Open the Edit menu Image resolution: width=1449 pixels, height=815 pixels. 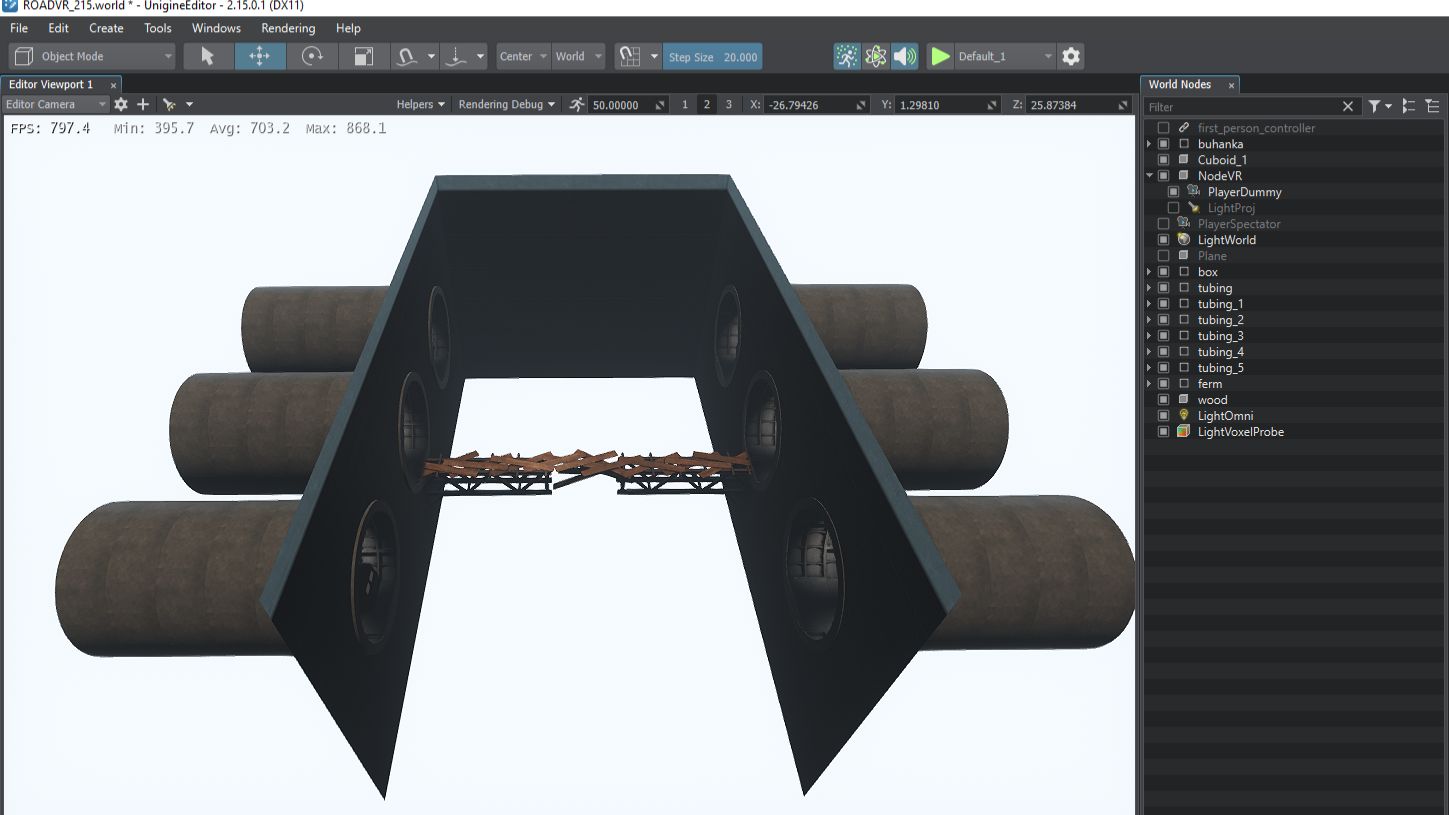(59, 28)
